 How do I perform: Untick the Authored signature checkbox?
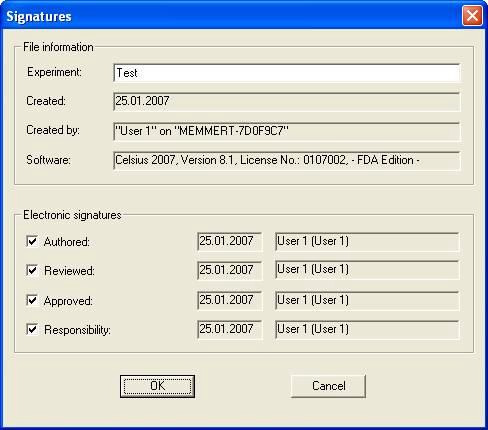(32, 241)
